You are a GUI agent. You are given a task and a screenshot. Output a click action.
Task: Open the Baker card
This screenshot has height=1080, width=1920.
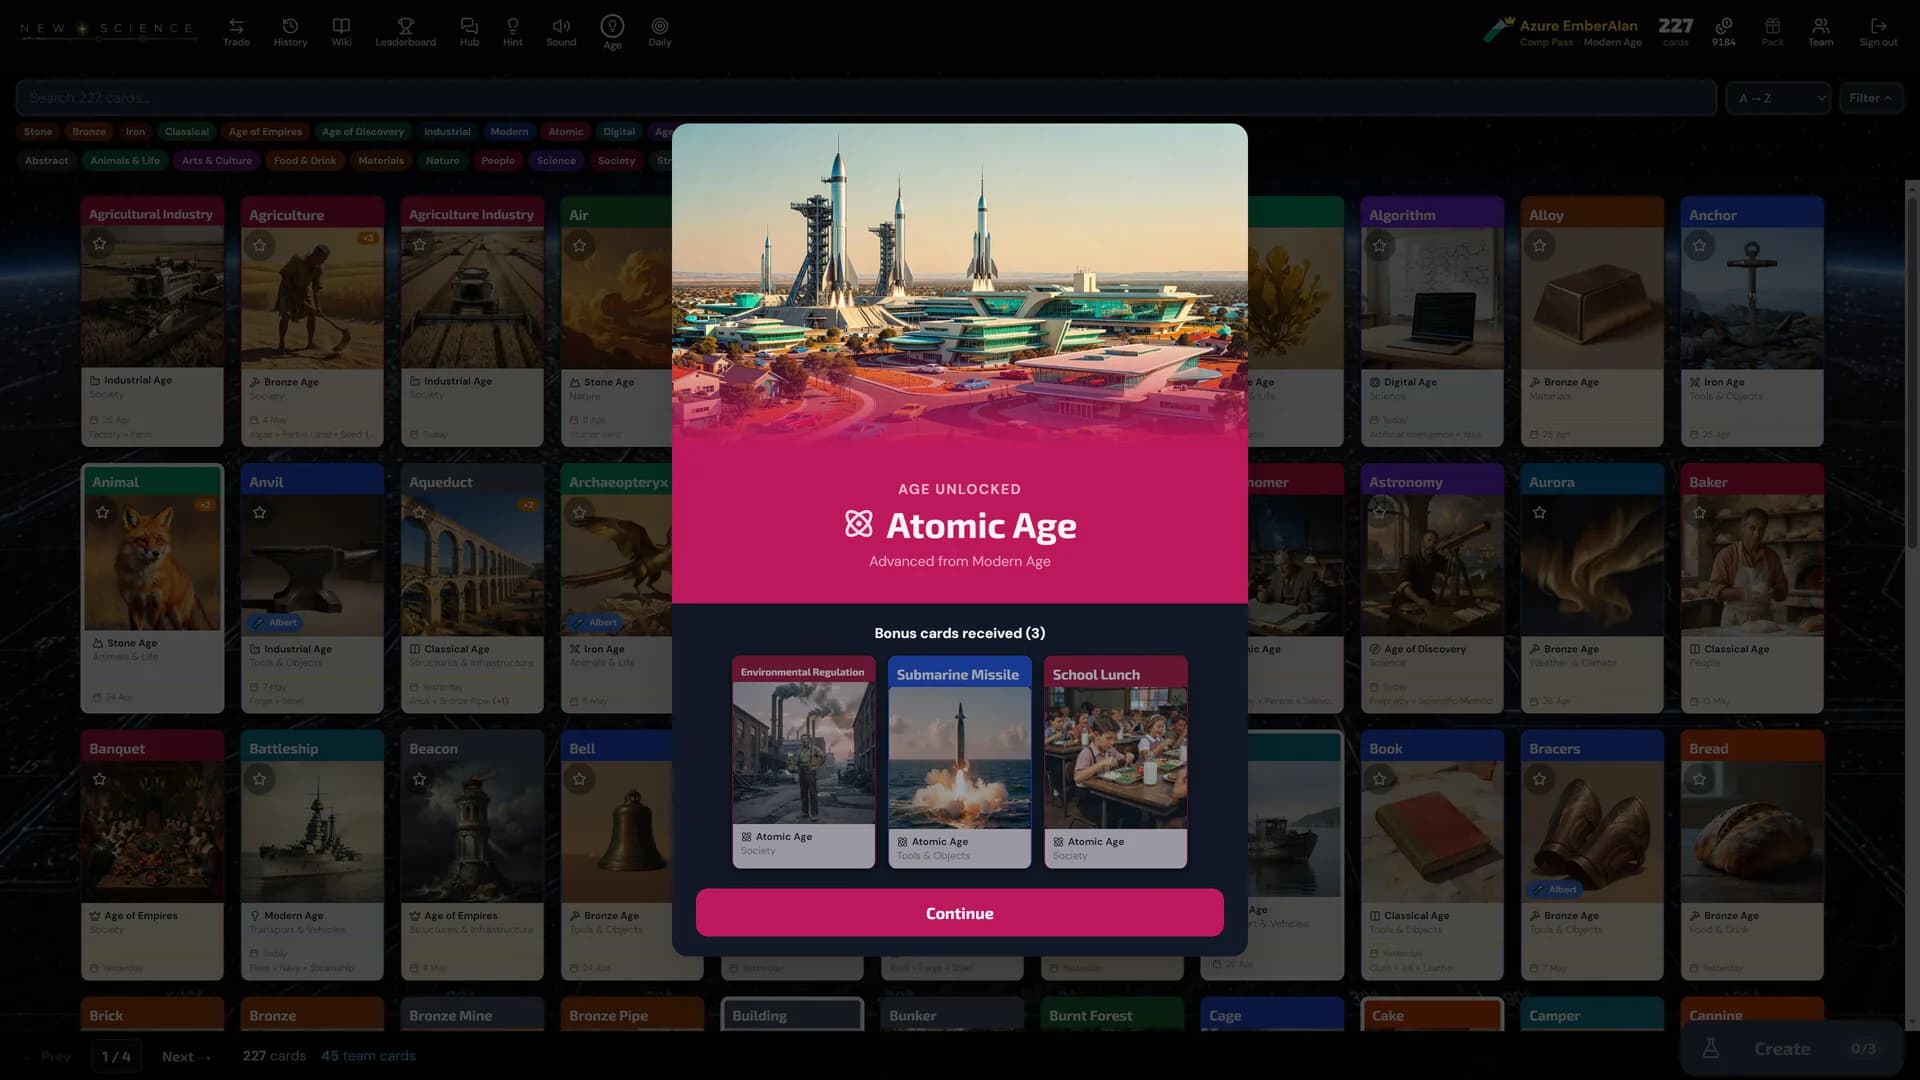click(1752, 588)
